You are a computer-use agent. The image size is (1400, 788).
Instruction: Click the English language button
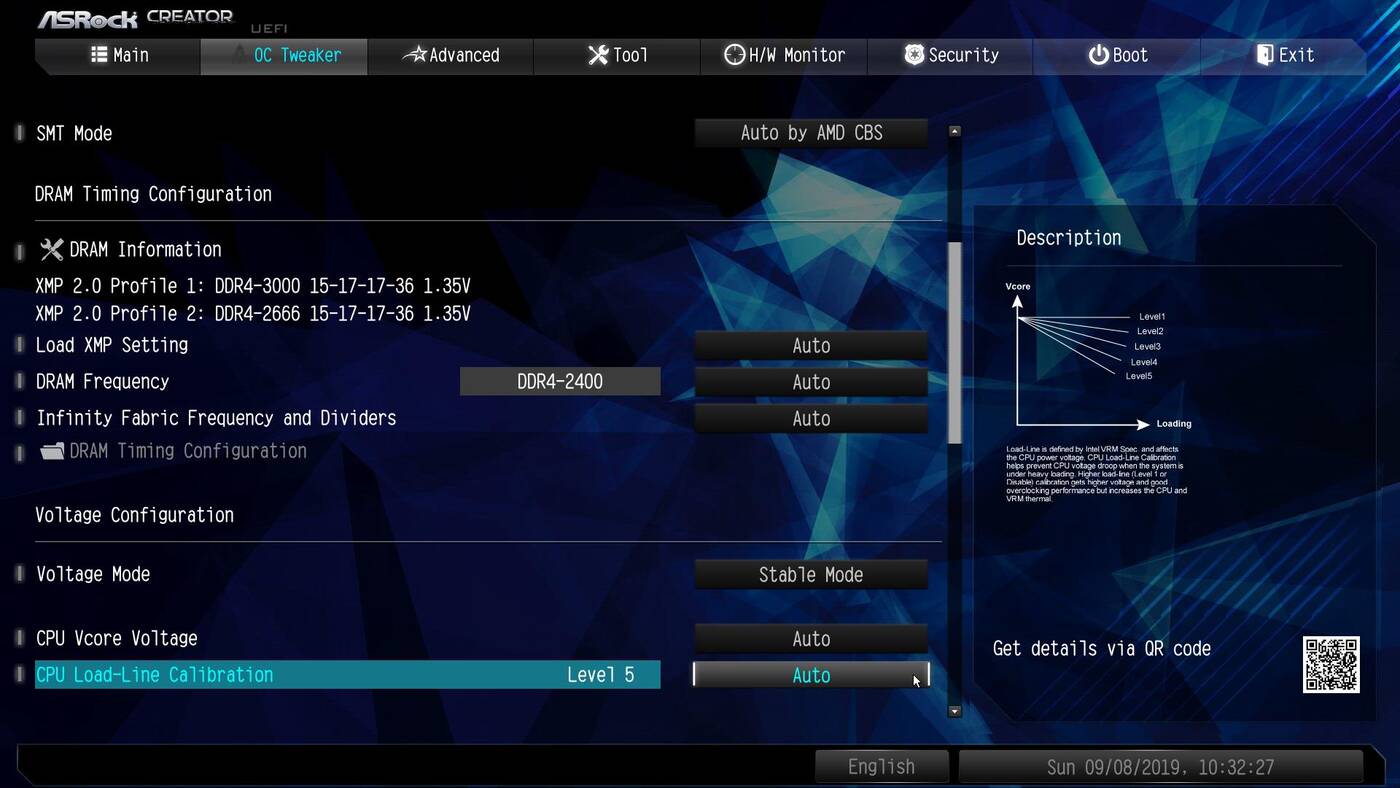(881, 767)
